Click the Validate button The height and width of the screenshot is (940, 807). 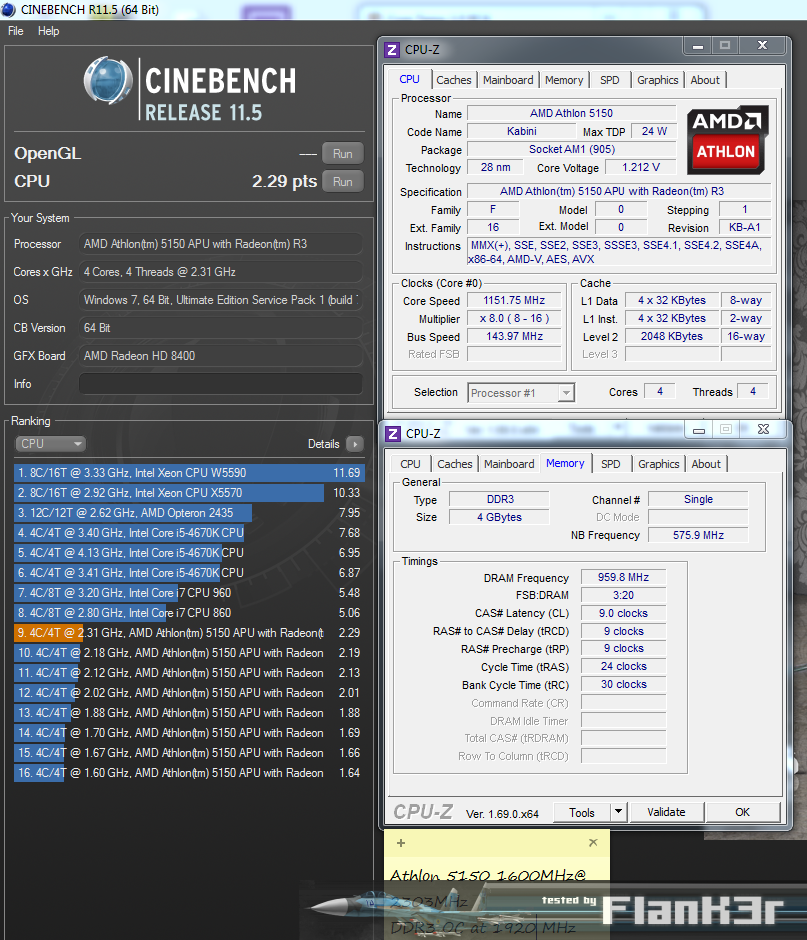coord(667,812)
